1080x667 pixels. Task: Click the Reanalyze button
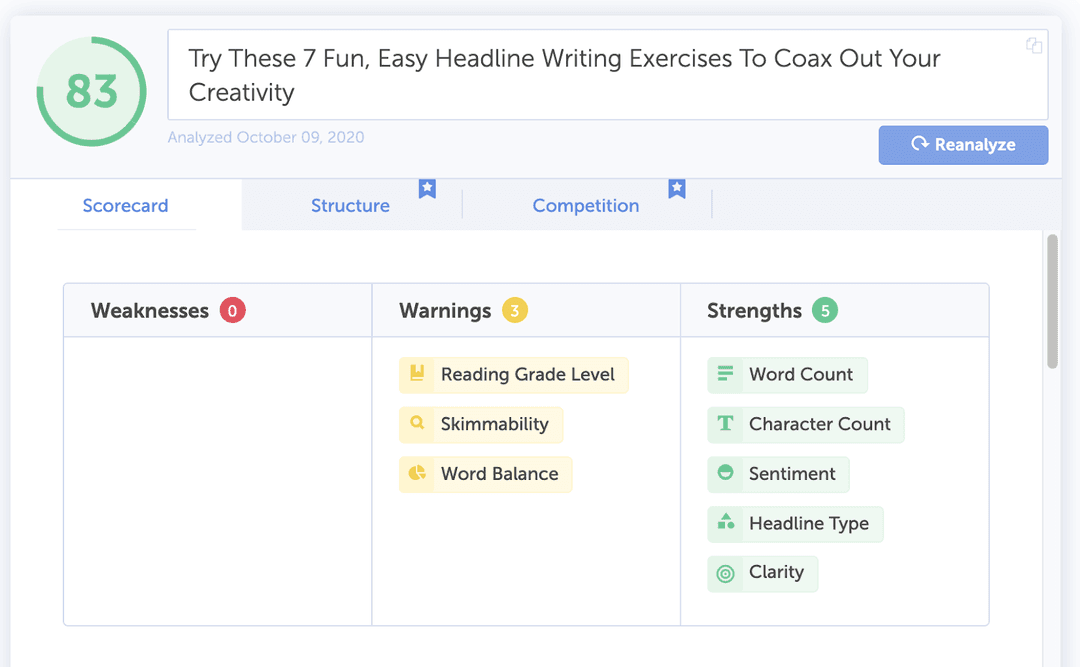[963, 145]
